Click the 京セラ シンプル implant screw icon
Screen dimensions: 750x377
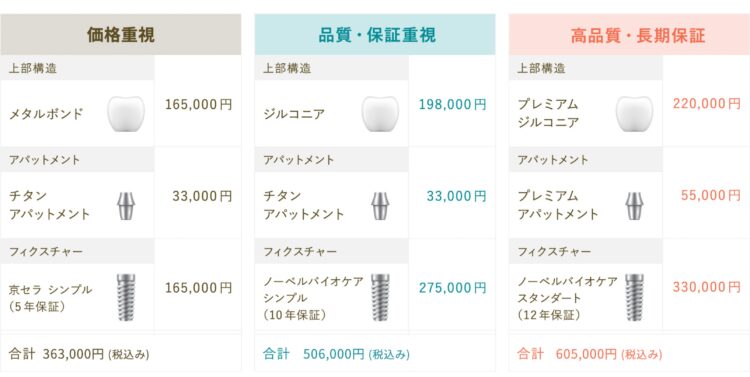coord(126,297)
